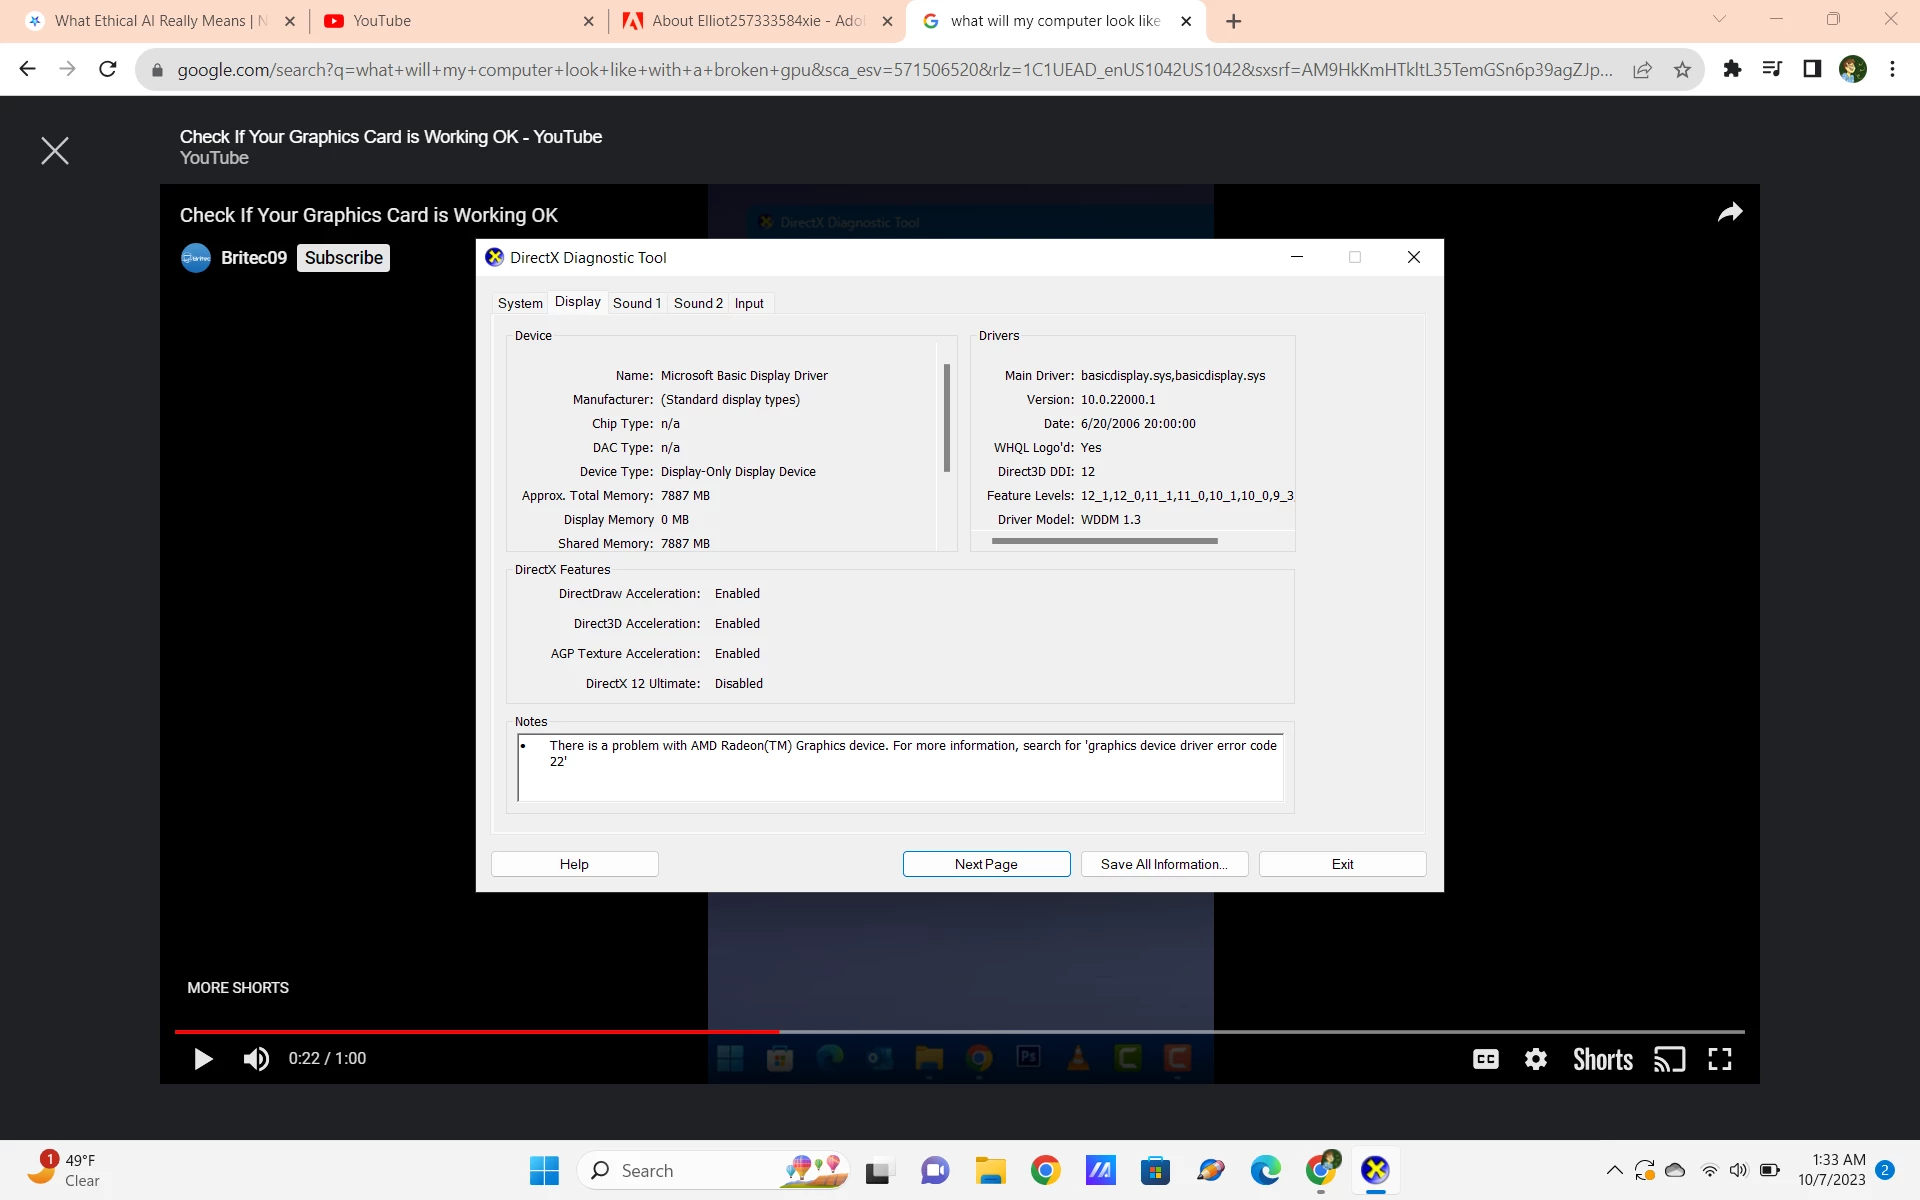Toggle the Chrome side panel
This screenshot has height=1200, width=1920.
1812,69
